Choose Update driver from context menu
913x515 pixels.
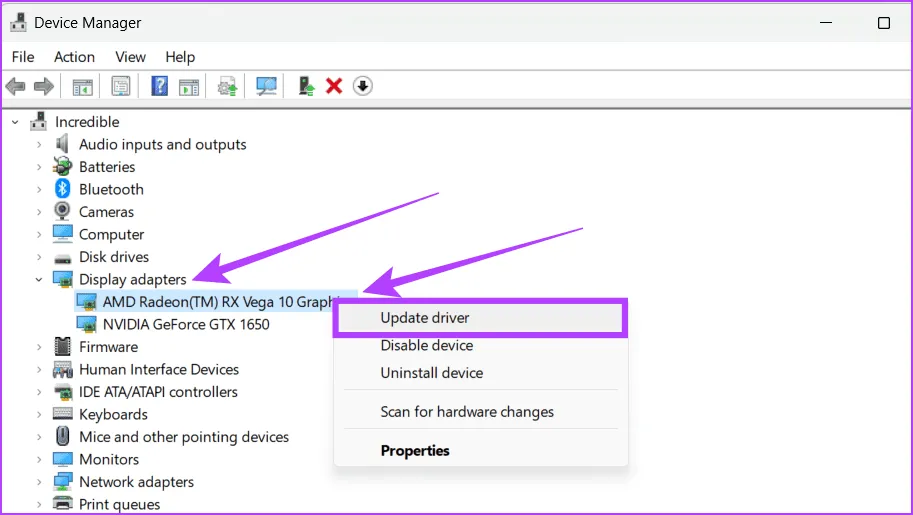tap(425, 318)
